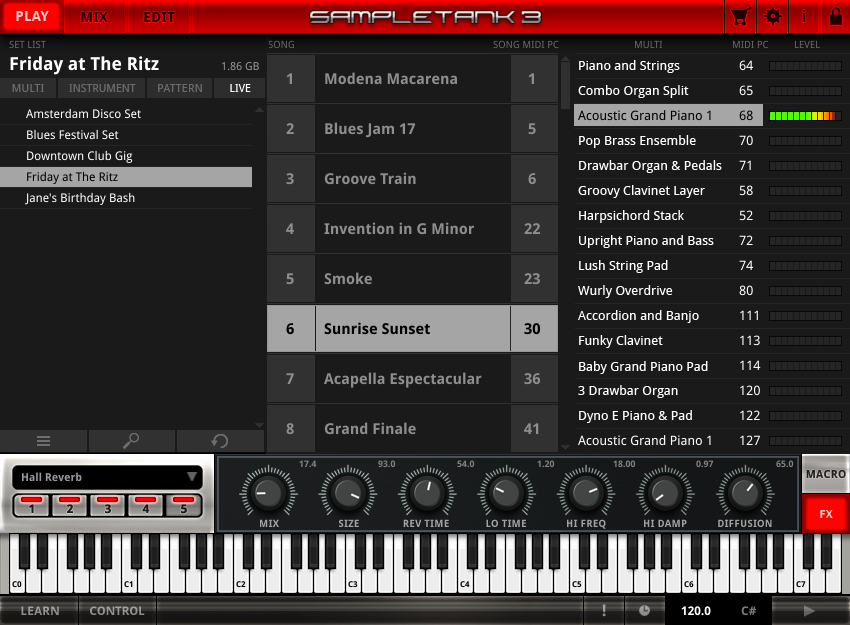The image size is (850, 625).
Task: Click the CONTROL button
Action: 117,611
